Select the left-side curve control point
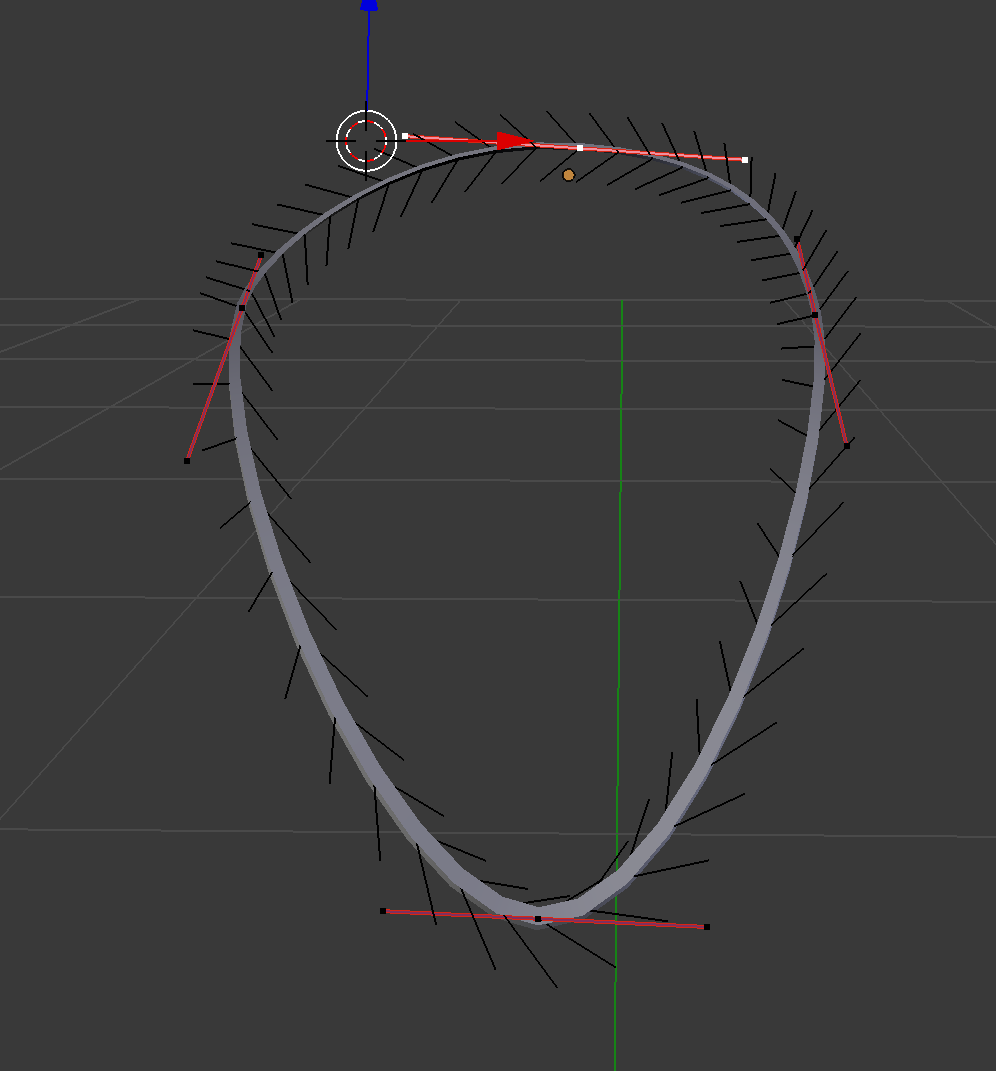 pyautogui.click(x=242, y=308)
